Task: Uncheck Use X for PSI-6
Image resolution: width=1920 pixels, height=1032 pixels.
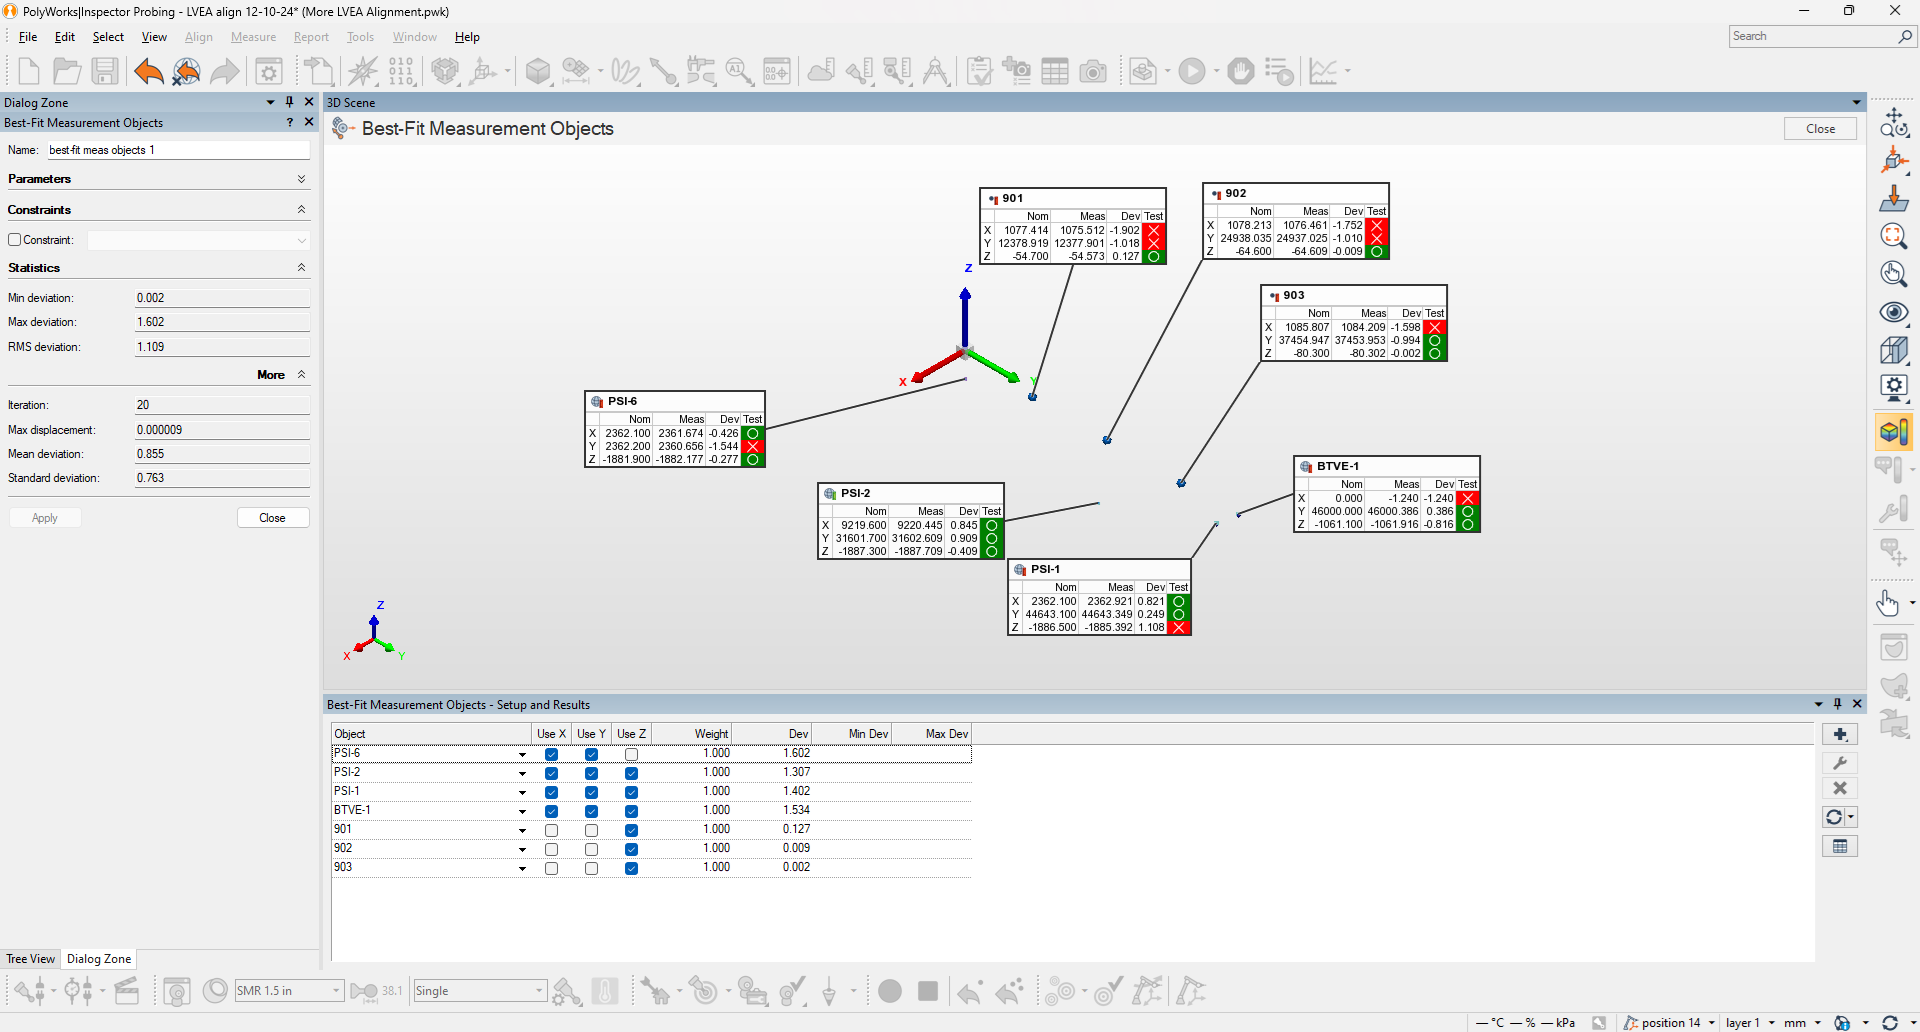Action: (551, 754)
